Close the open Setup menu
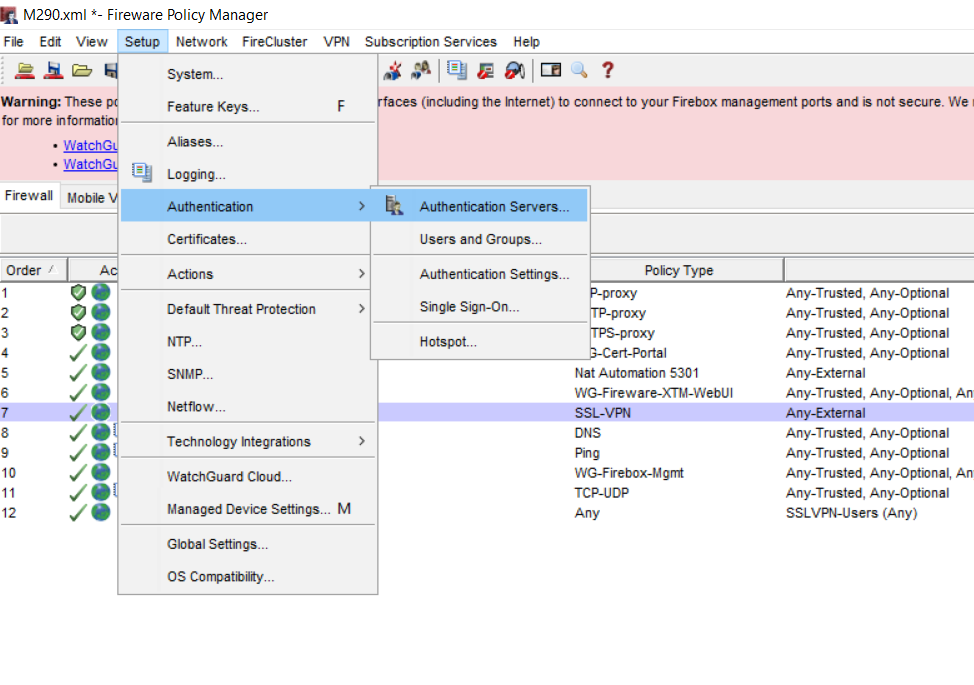This screenshot has height=685, width=974. click(142, 42)
